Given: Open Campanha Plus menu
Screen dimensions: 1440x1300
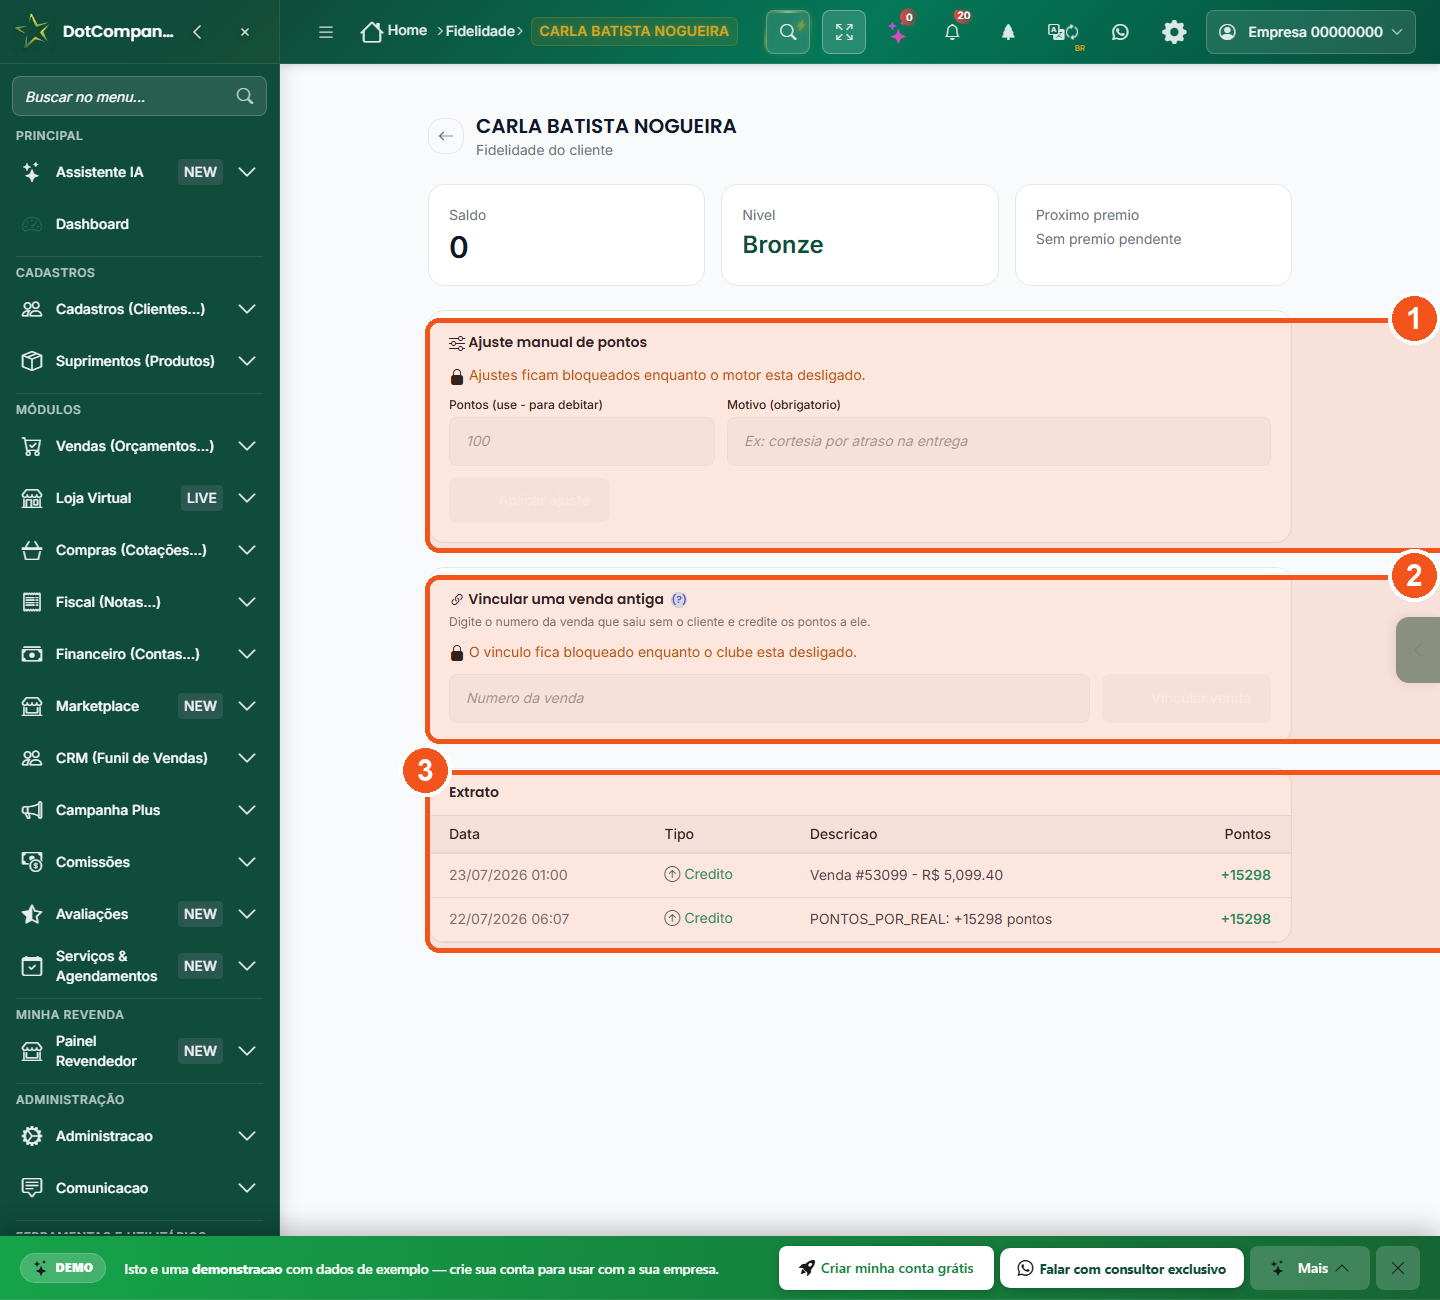Looking at the screenshot, I should point(139,810).
